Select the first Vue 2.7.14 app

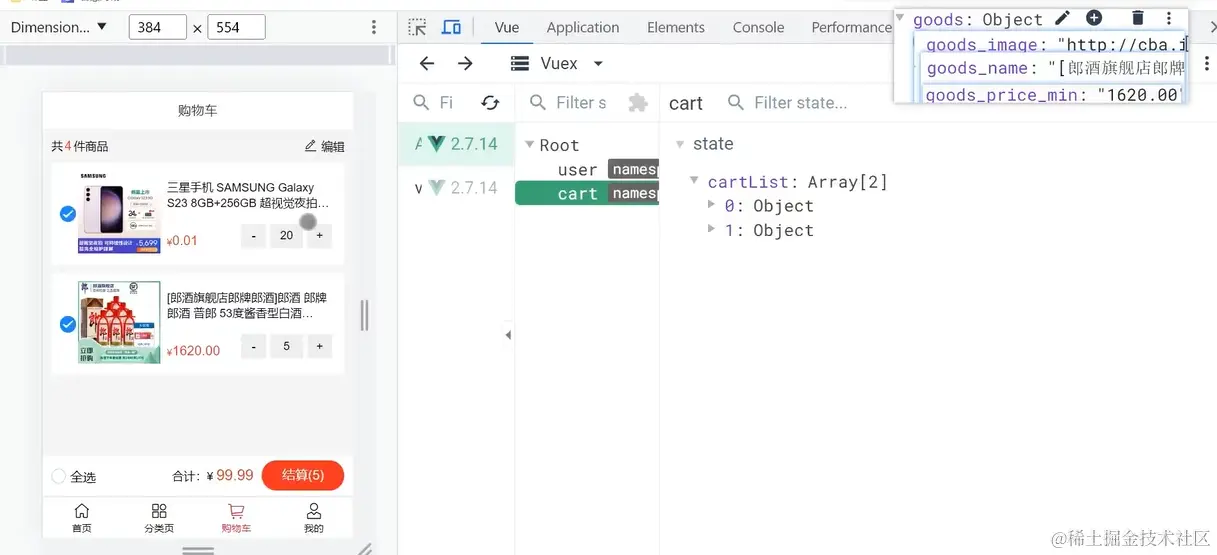(457, 144)
